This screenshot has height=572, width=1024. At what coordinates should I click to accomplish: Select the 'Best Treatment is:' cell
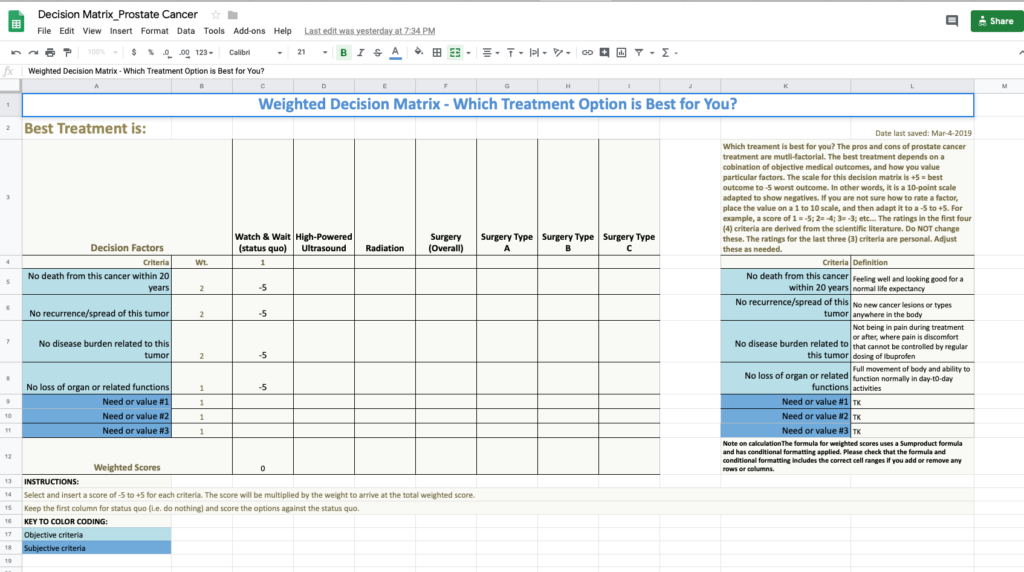[97, 129]
